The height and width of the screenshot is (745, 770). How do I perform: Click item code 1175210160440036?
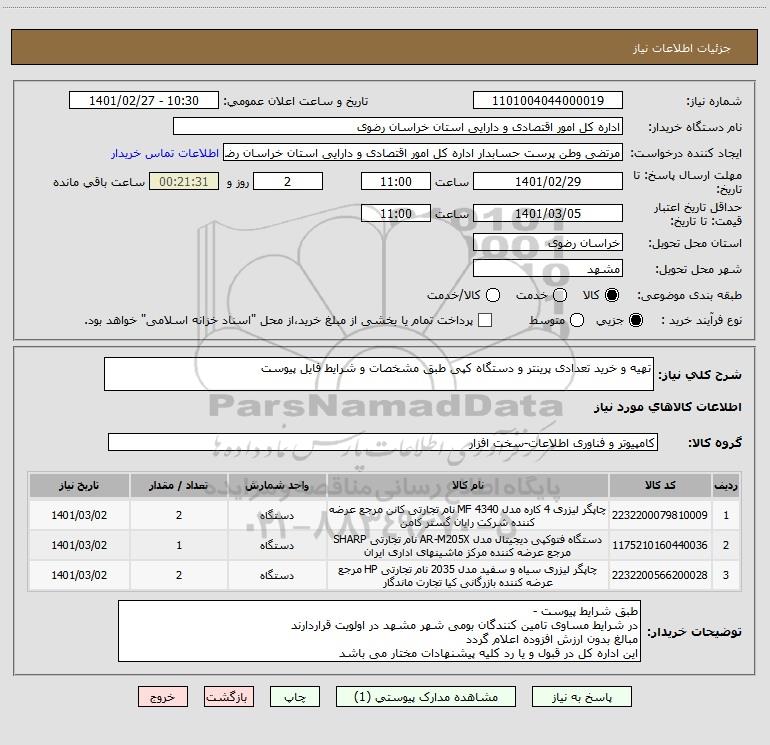[x=660, y=545]
